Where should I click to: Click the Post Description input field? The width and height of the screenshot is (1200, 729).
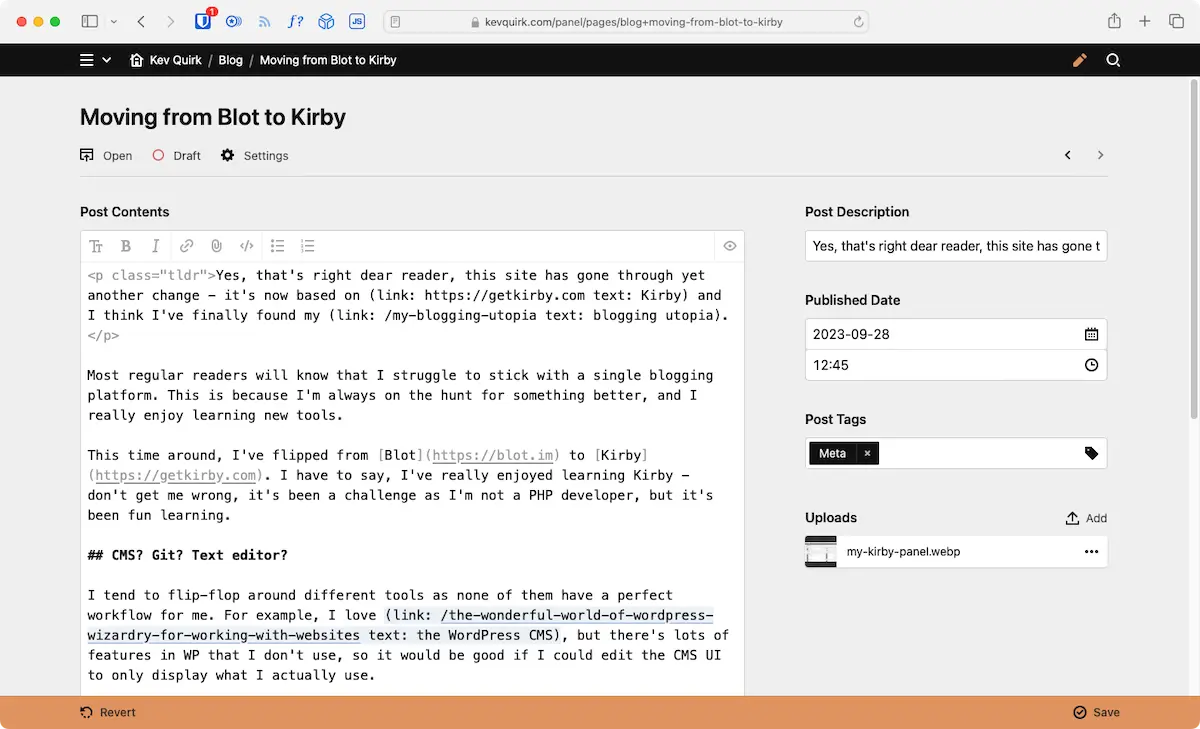[x=955, y=246]
